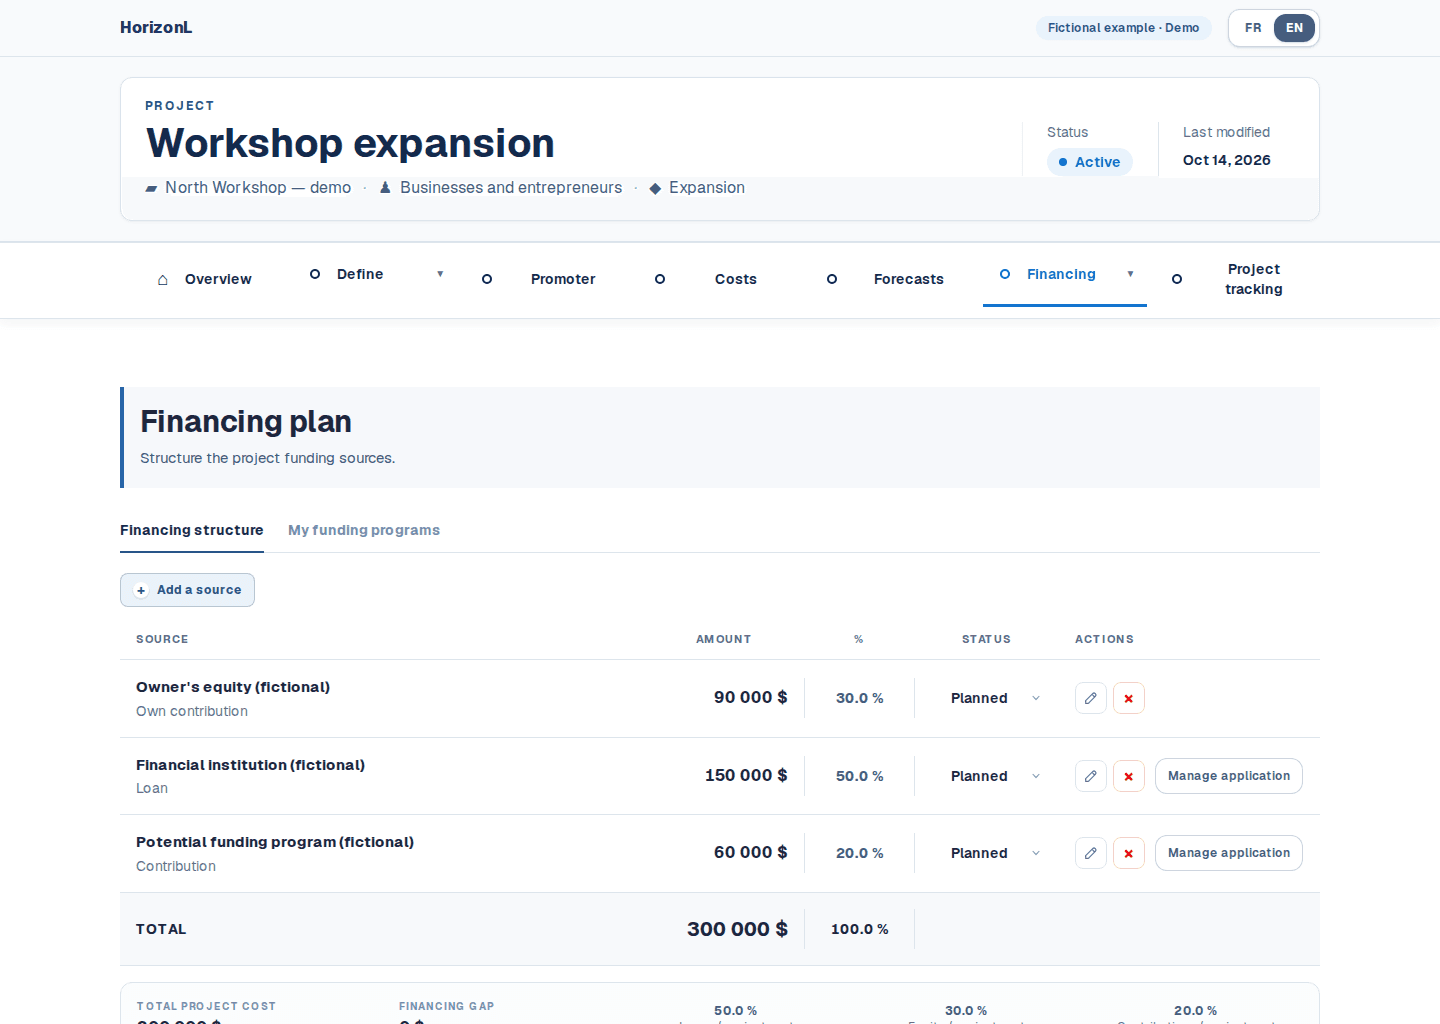
Task: Manage application for Potential funding program
Action: pyautogui.click(x=1229, y=853)
